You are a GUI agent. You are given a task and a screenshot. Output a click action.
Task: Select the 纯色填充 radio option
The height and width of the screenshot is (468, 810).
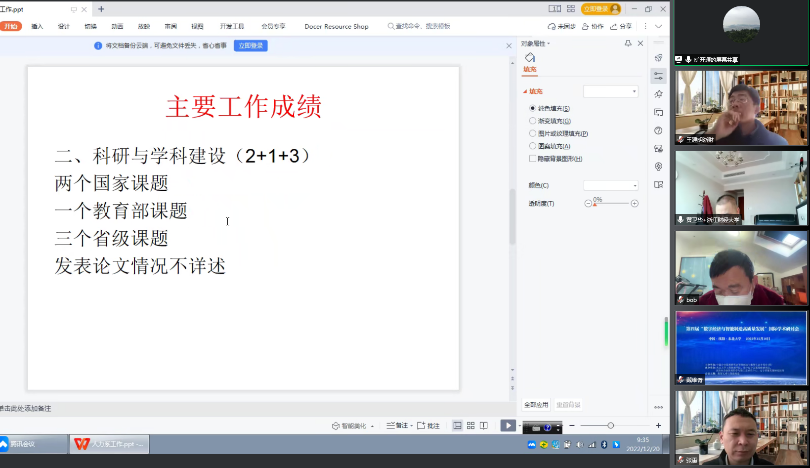pyautogui.click(x=532, y=107)
